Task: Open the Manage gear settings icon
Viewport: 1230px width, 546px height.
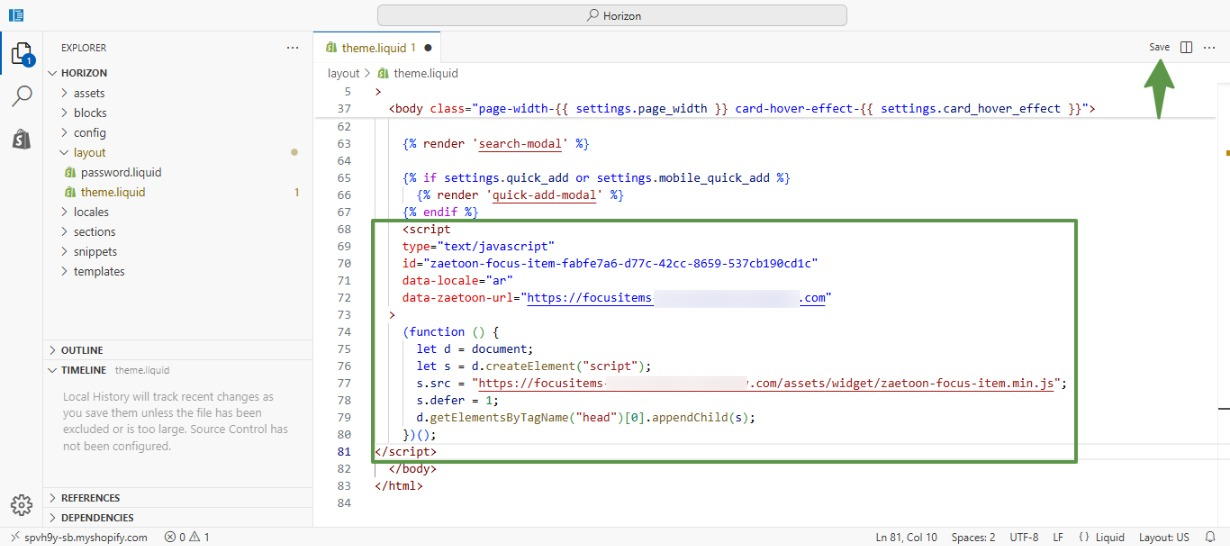Action: tap(21, 505)
